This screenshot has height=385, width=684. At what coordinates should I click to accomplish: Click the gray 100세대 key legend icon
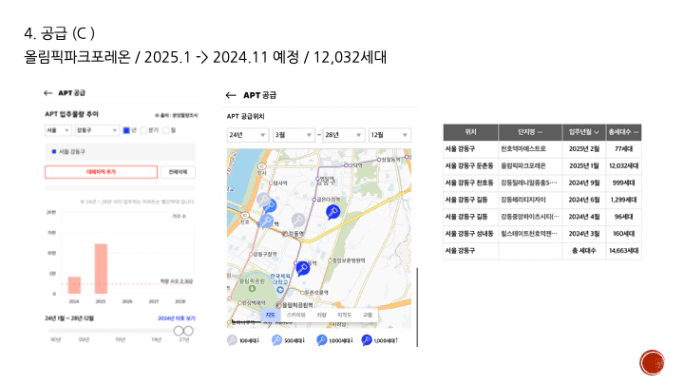(232, 340)
